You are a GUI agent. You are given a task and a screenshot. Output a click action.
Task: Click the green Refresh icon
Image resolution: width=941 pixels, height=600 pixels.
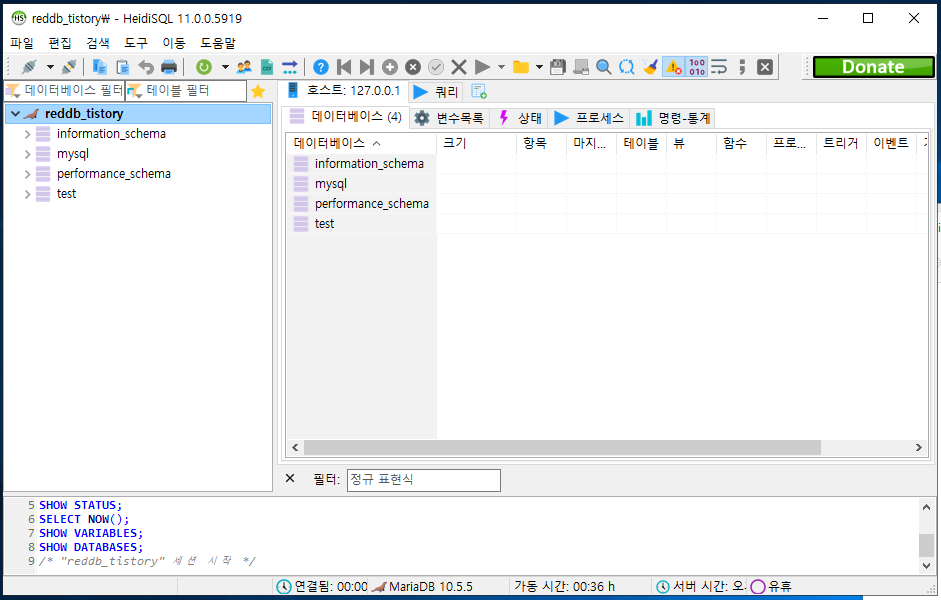204,67
